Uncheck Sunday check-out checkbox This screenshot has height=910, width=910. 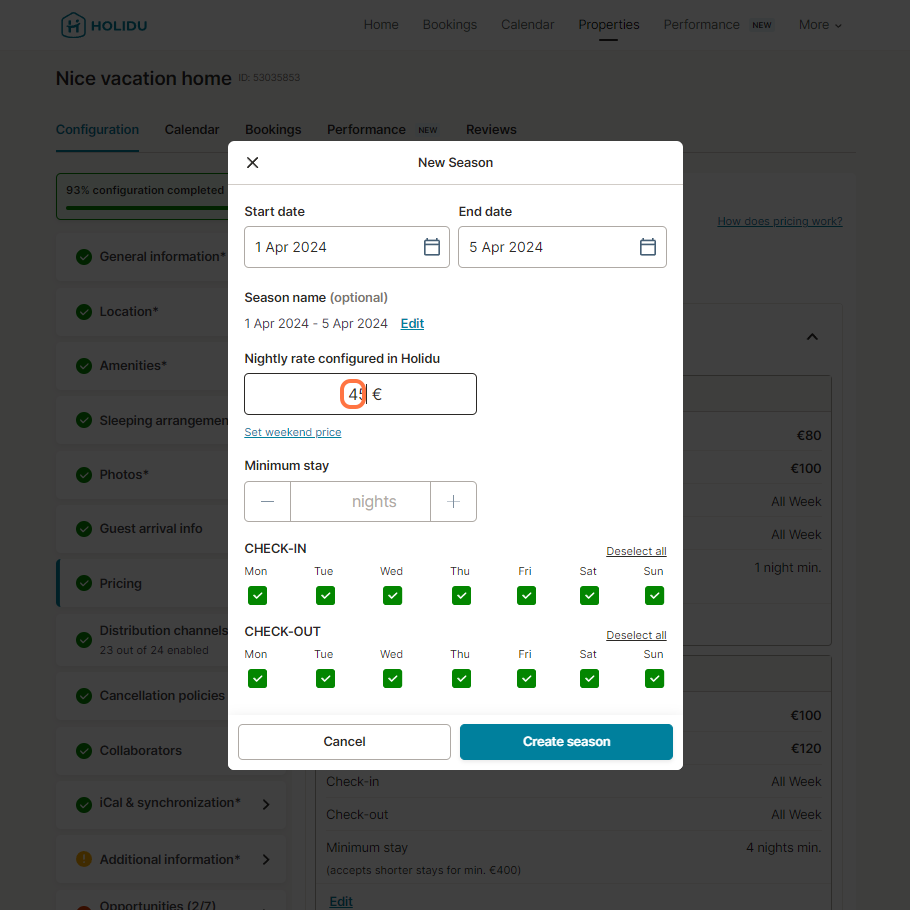654,679
